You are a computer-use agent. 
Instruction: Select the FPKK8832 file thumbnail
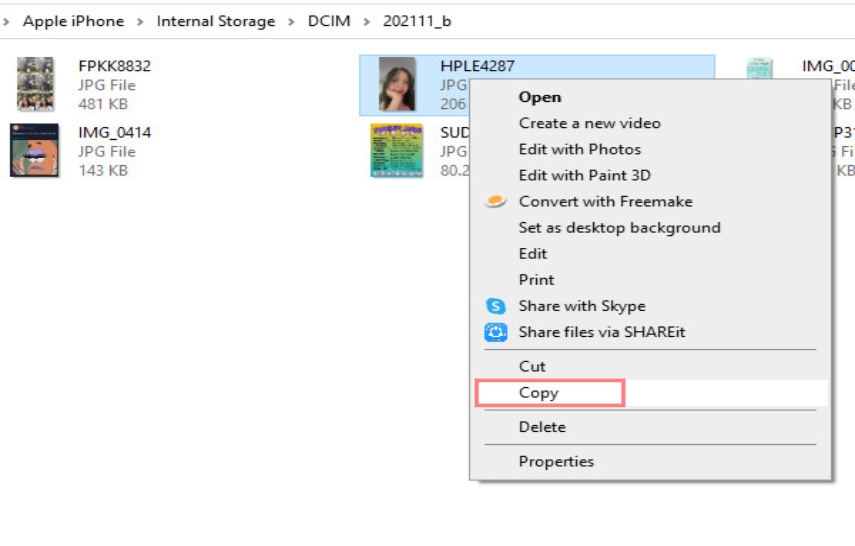35,84
